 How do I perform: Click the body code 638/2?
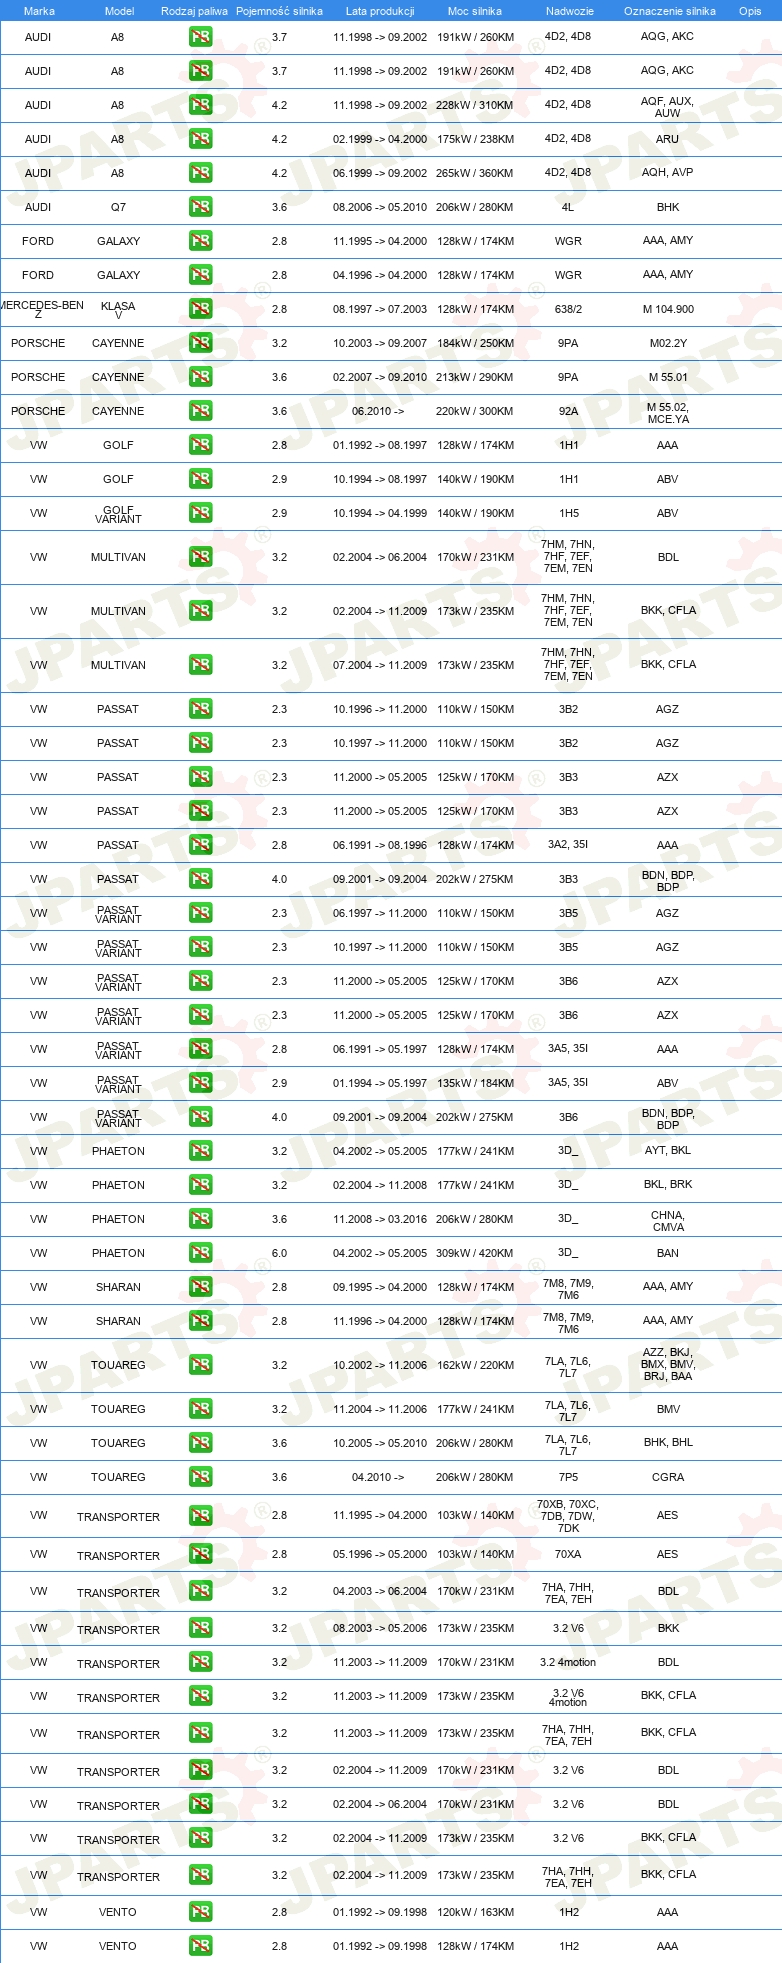click(x=568, y=309)
